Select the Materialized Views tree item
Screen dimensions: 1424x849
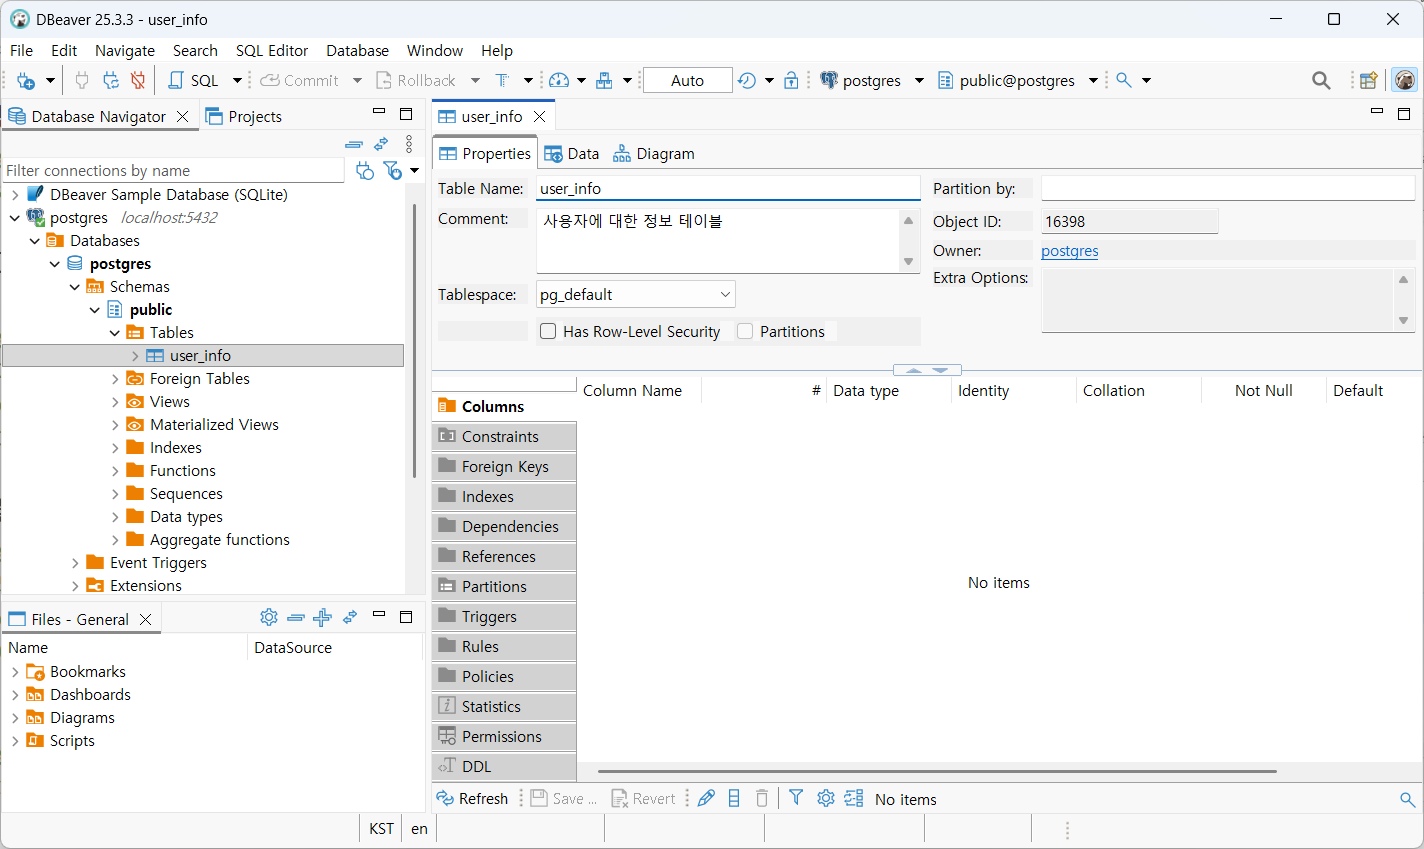point(214,425)
